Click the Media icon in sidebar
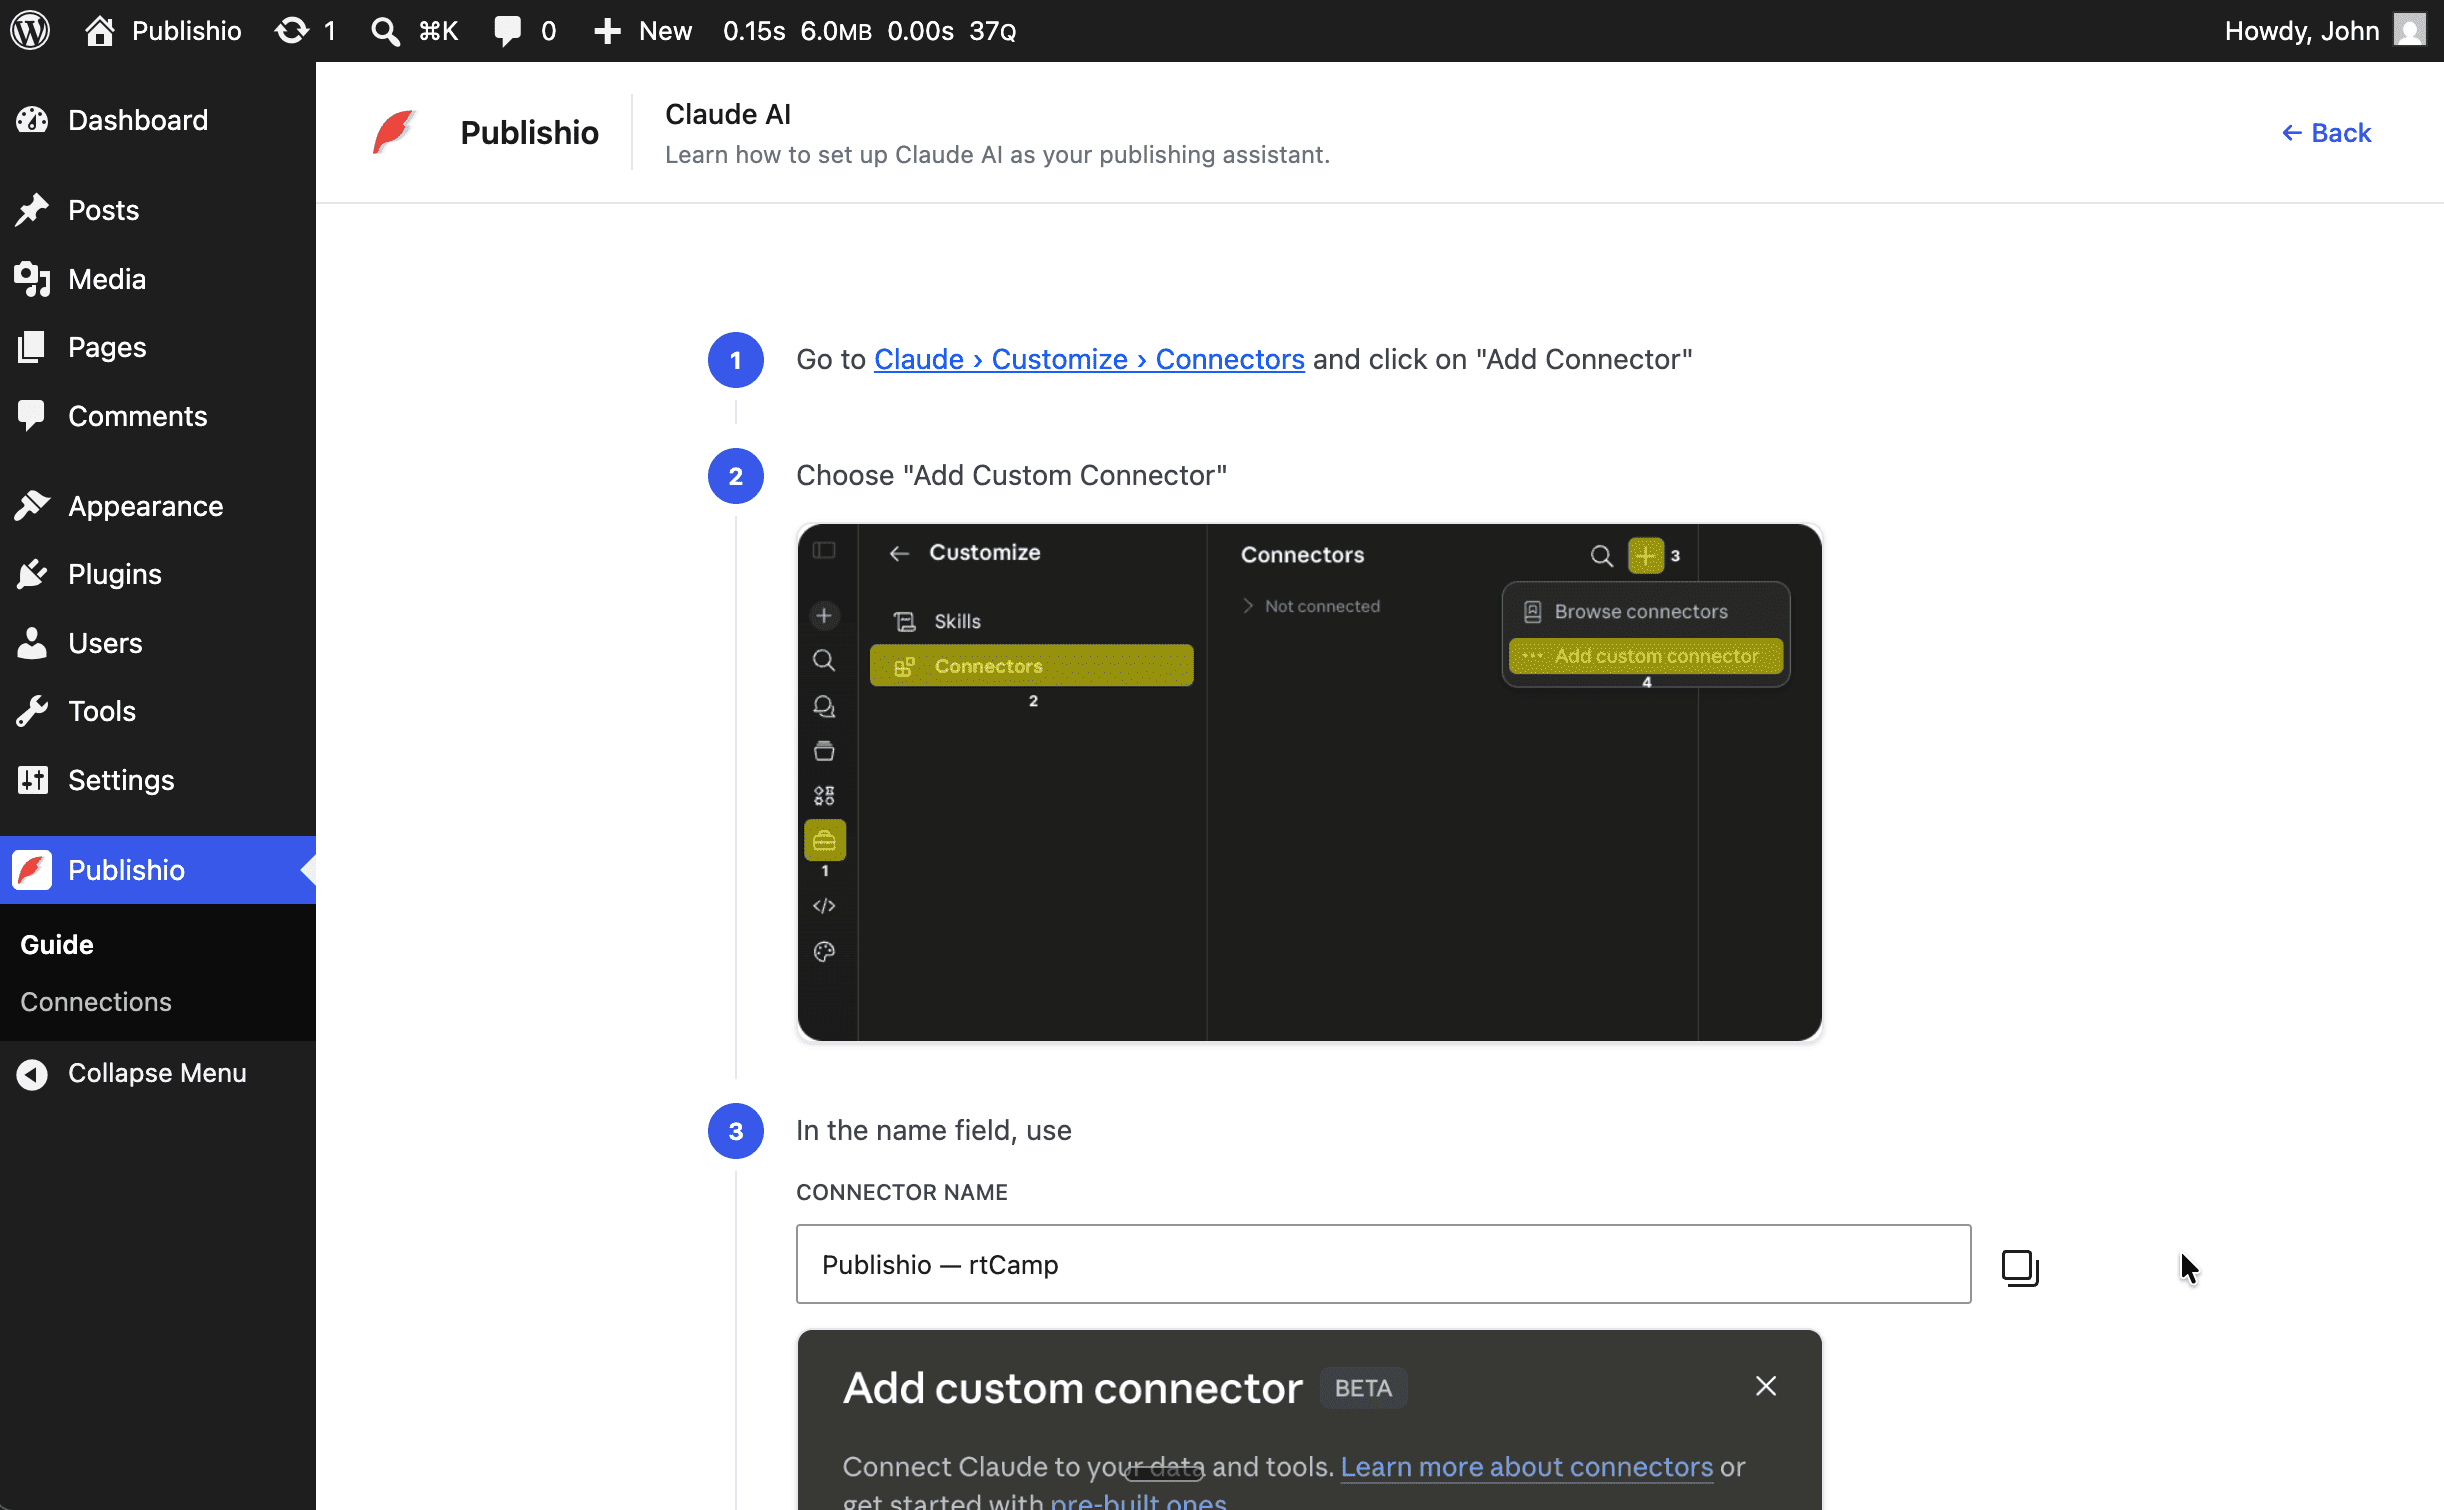The width and height of the screenshot is (2444, 1510). (x=32, y=279)
